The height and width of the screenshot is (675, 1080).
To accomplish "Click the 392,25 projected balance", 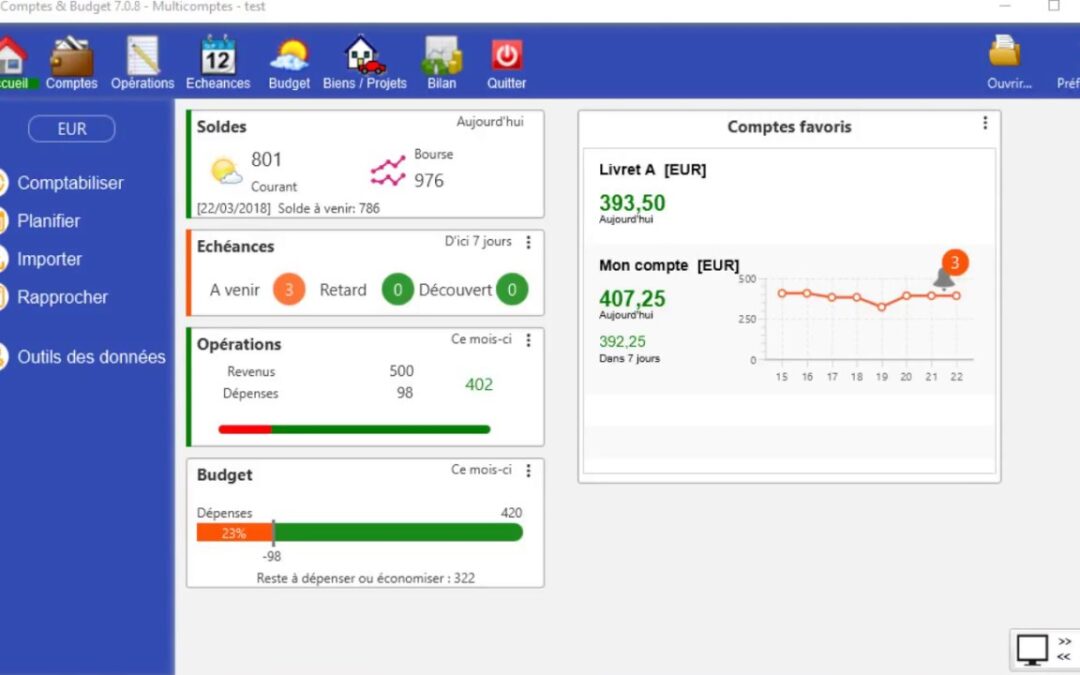I will pyautogui.click(x=622, y=342).
